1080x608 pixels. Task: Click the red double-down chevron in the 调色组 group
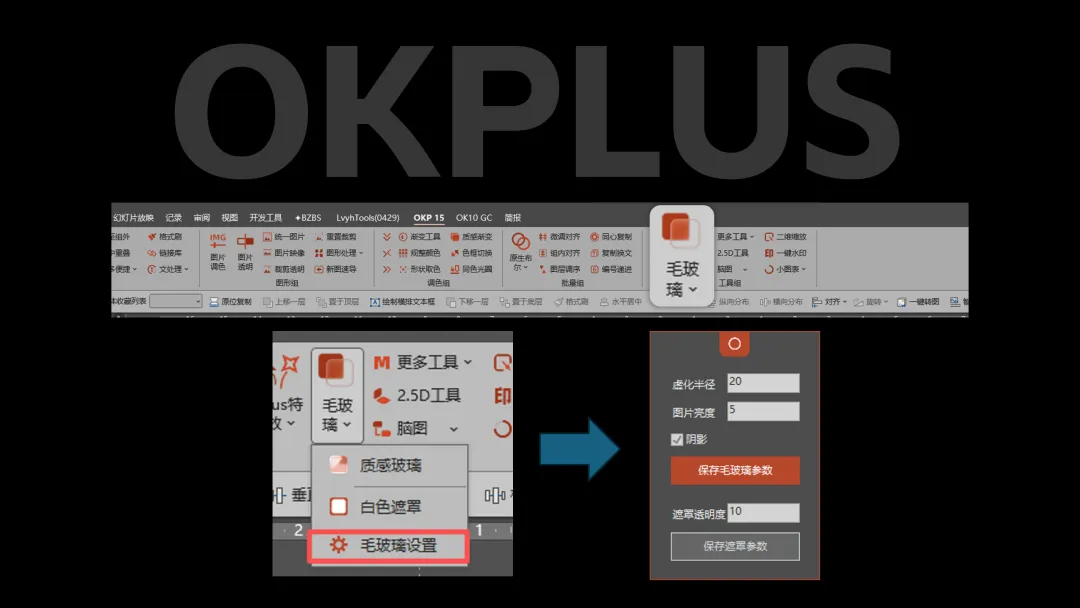387,237
